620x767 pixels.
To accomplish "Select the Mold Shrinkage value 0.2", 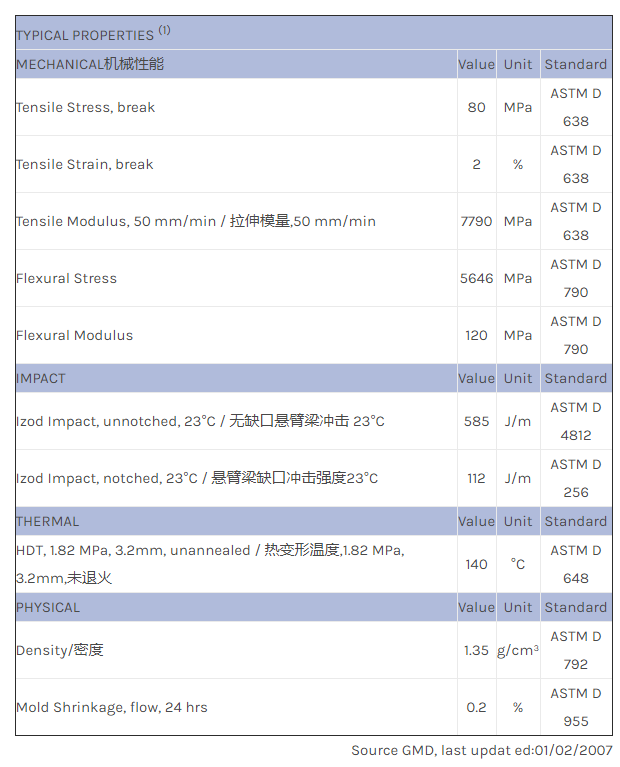I will pos(476,707).
